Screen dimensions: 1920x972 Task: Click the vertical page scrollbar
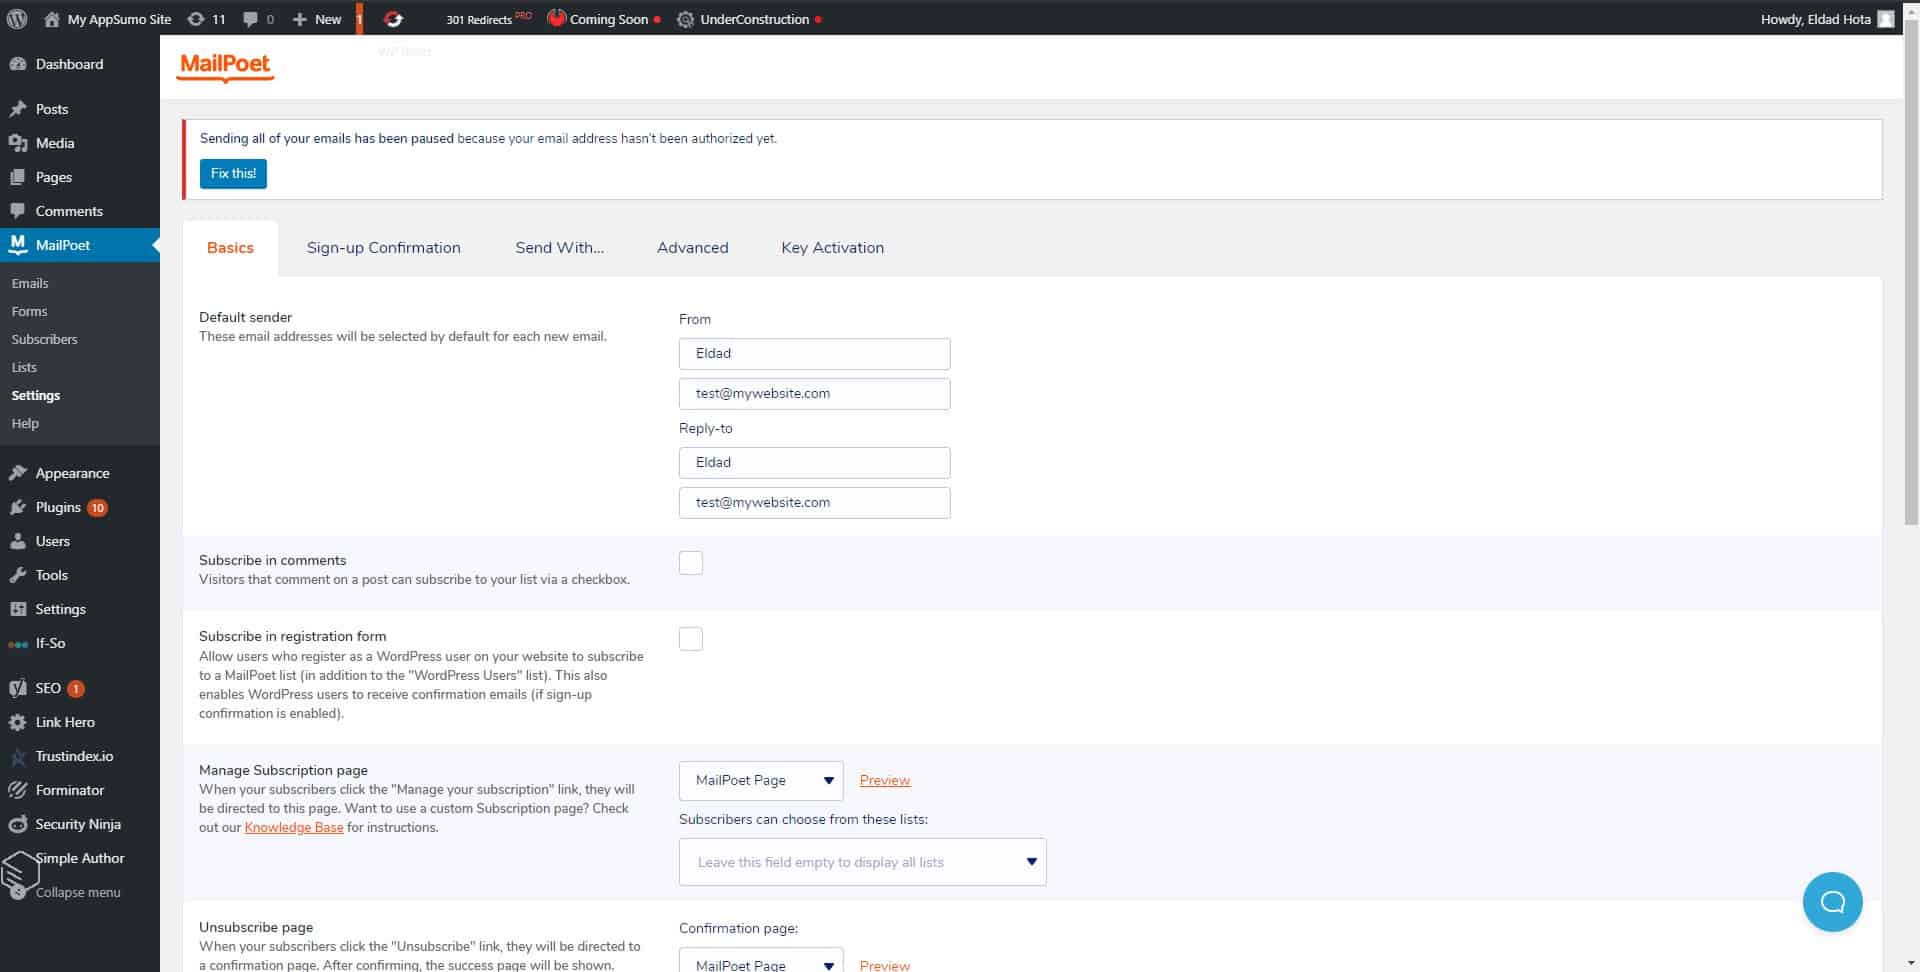coord(1911,270)
